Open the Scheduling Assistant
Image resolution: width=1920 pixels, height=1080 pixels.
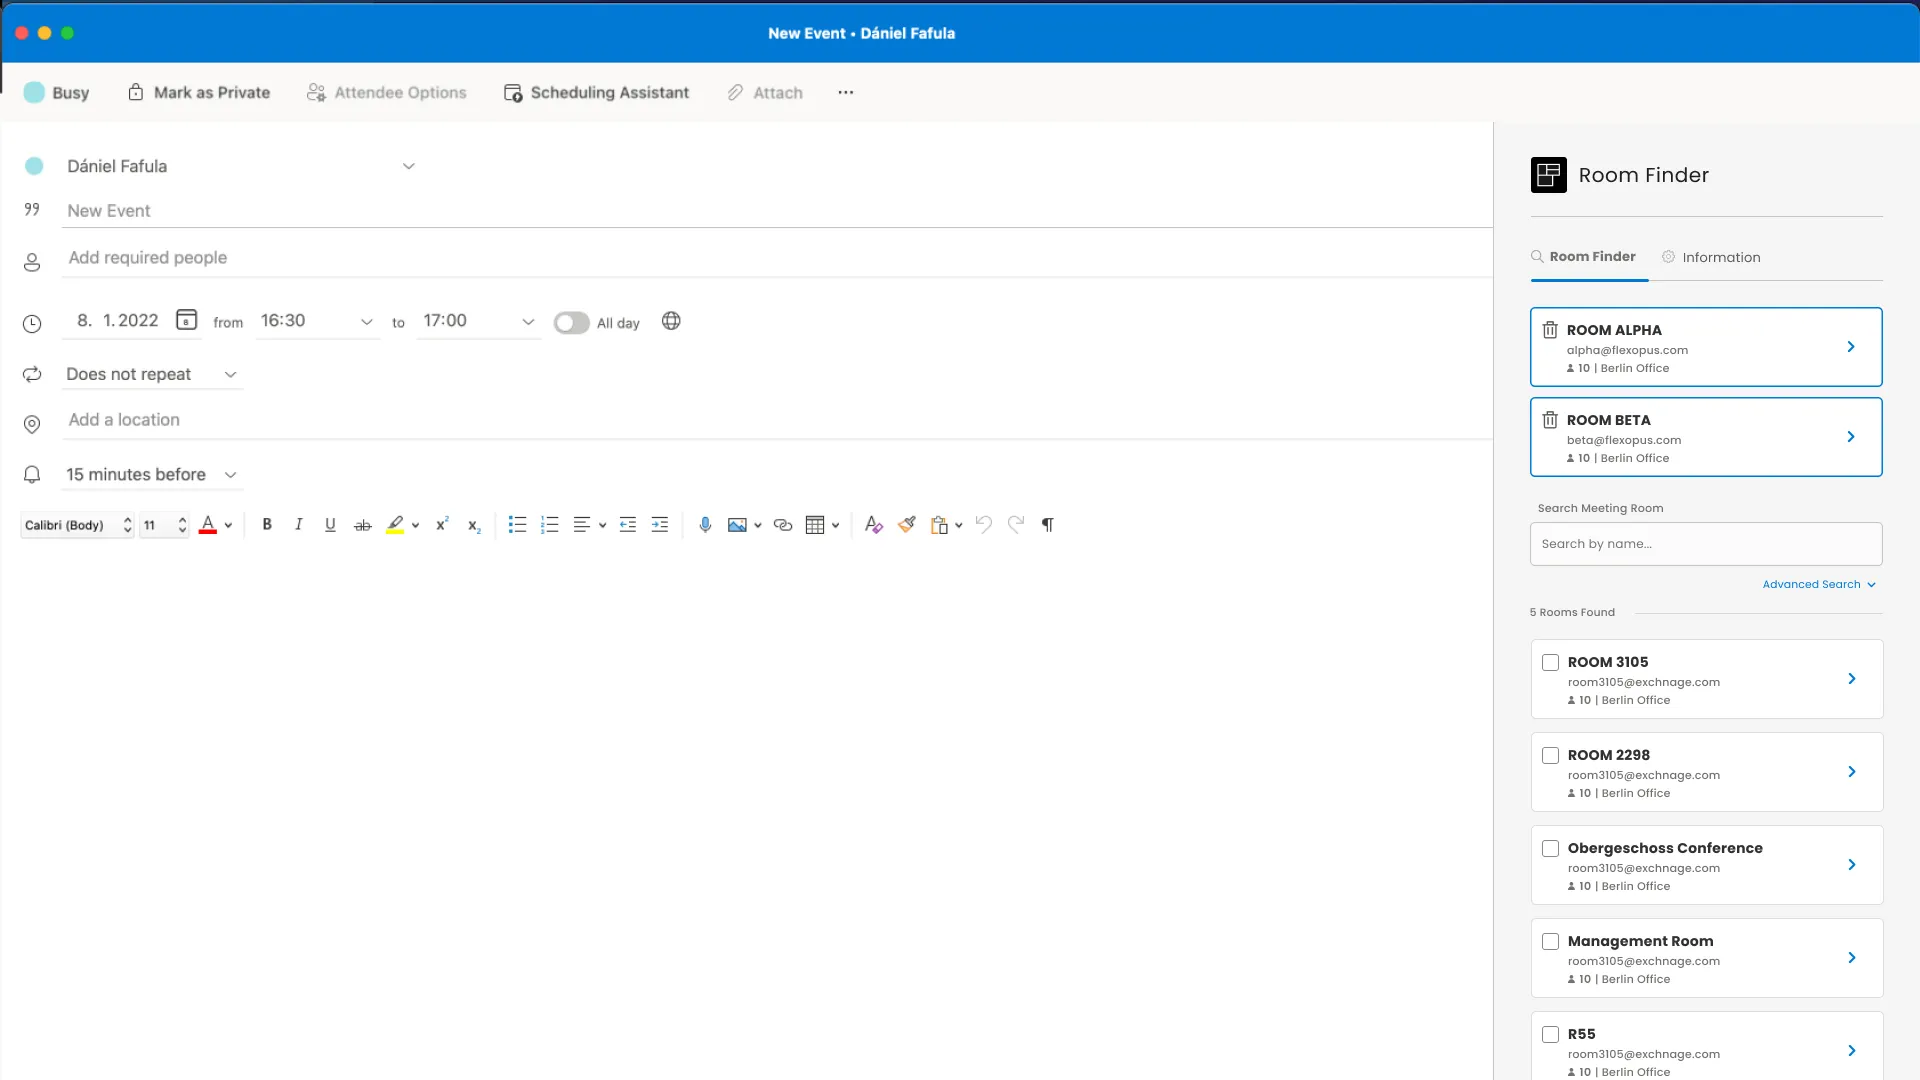tap(596, 92)
